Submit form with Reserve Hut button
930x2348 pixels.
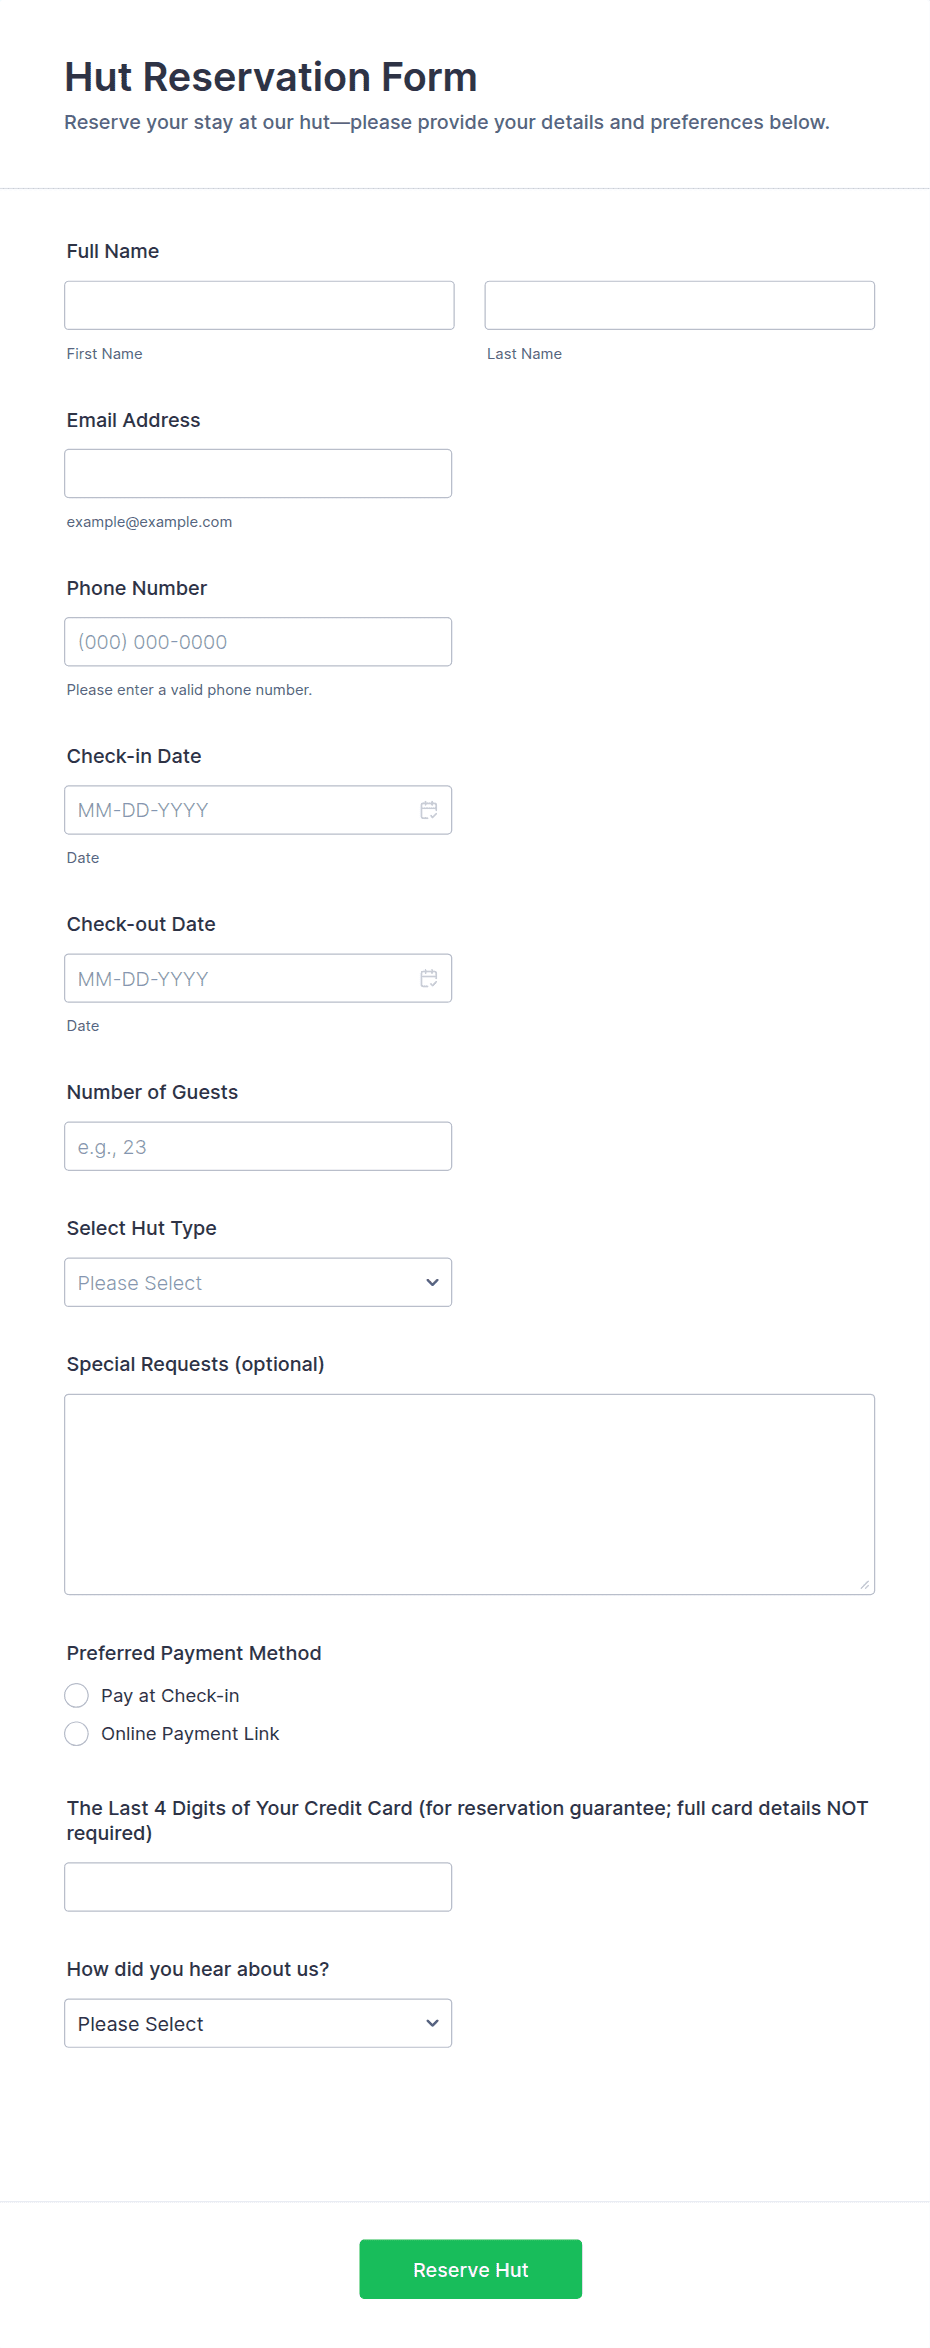click(x=471, y=2269)
